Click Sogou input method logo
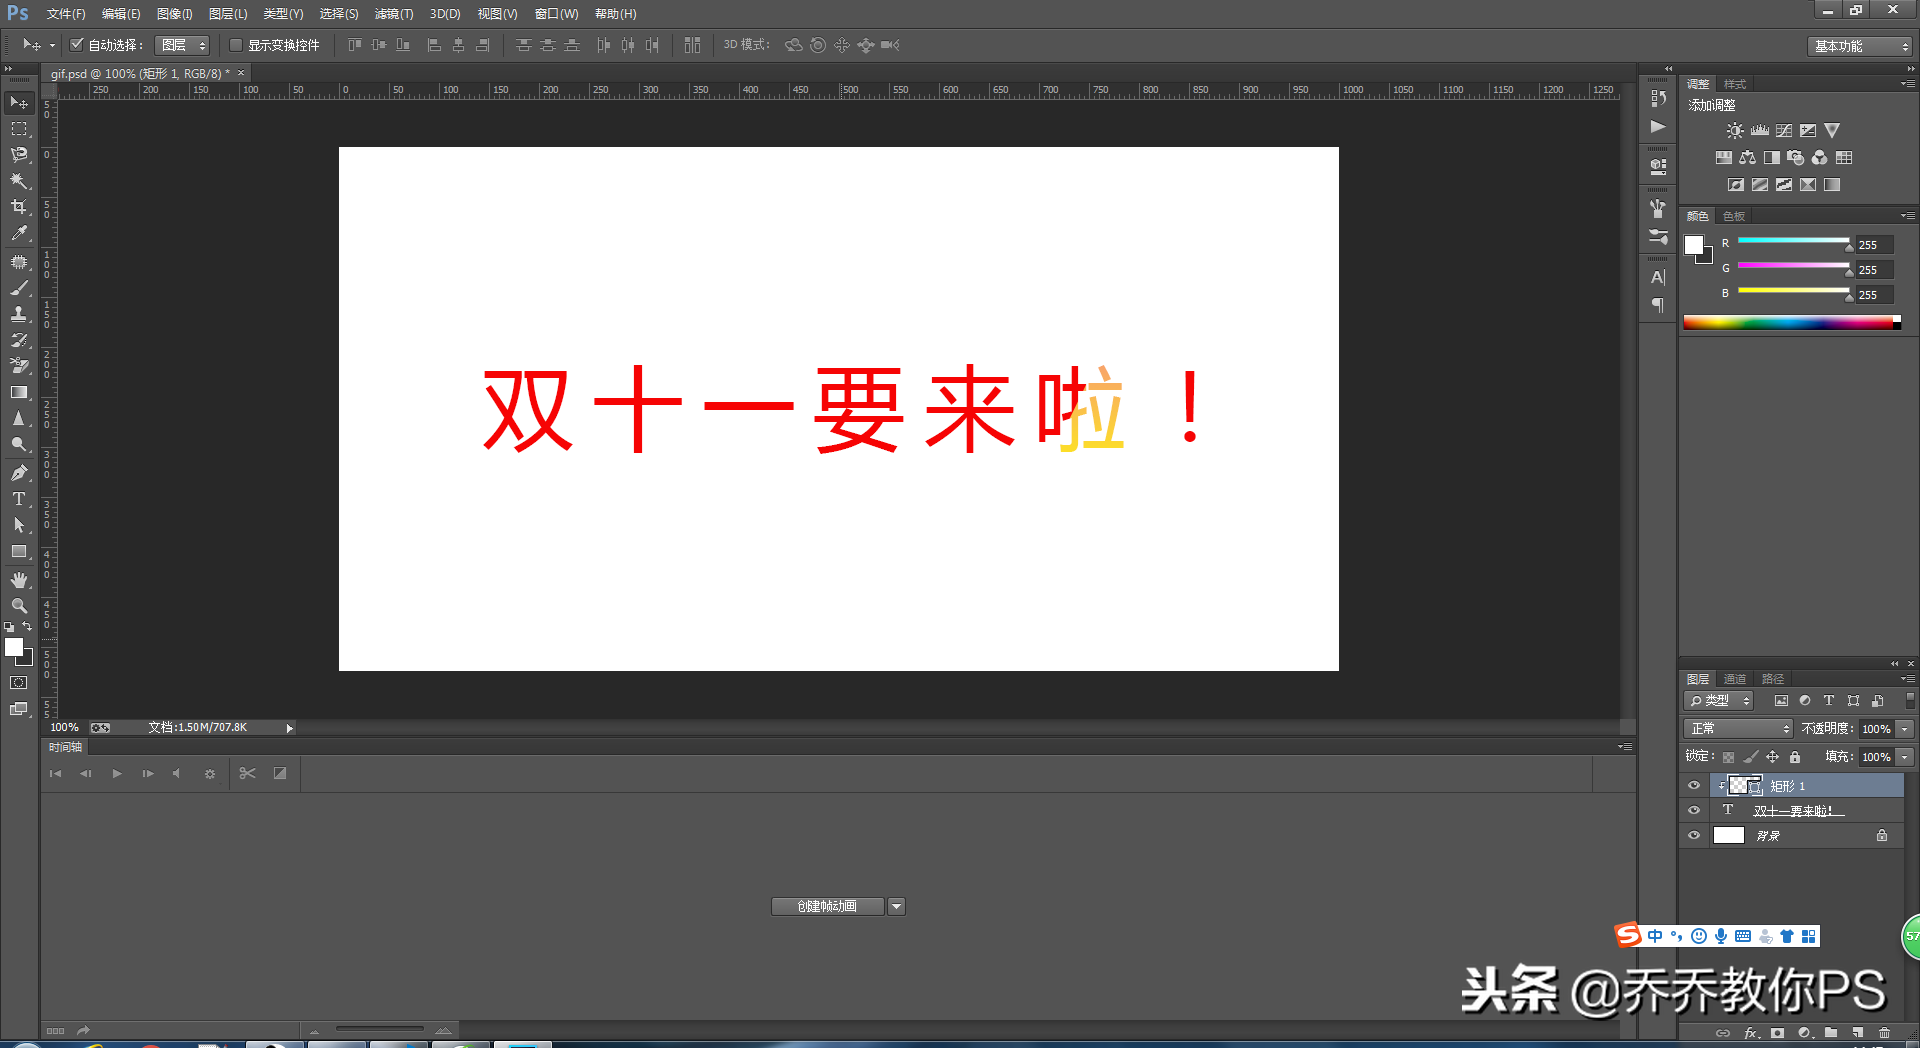The height and width of the screenshot is (1048, 1920). (x=1629, y=935)
